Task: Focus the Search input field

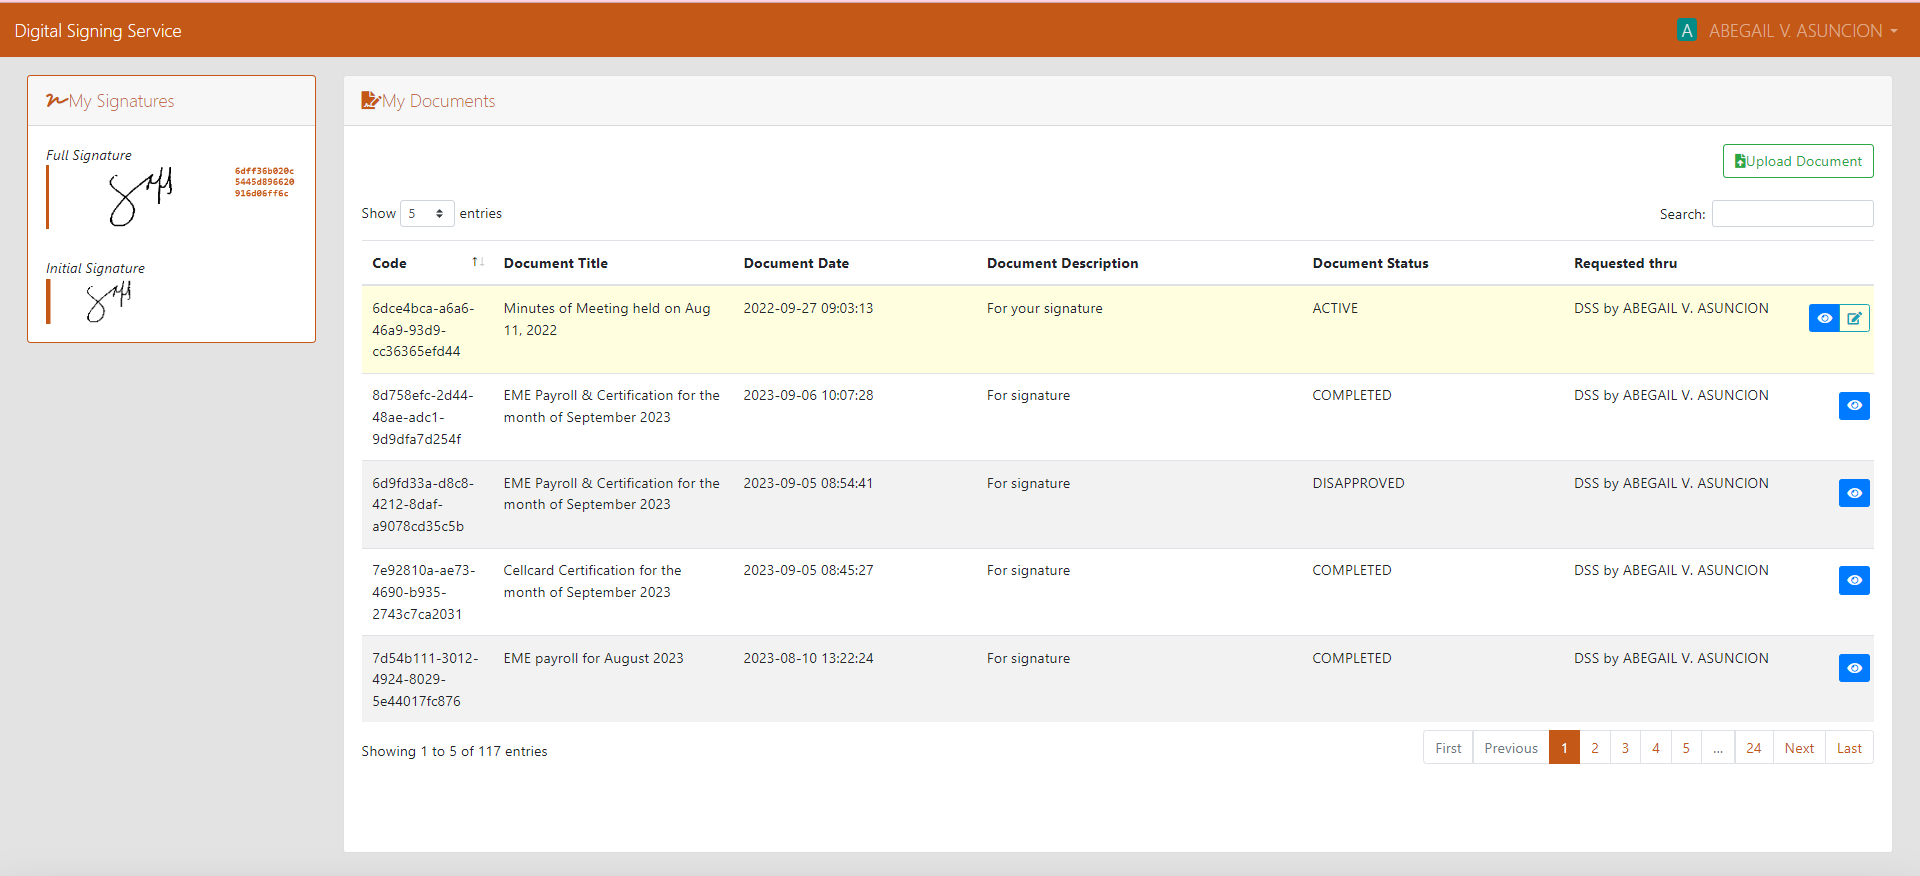Action: 1792,213
